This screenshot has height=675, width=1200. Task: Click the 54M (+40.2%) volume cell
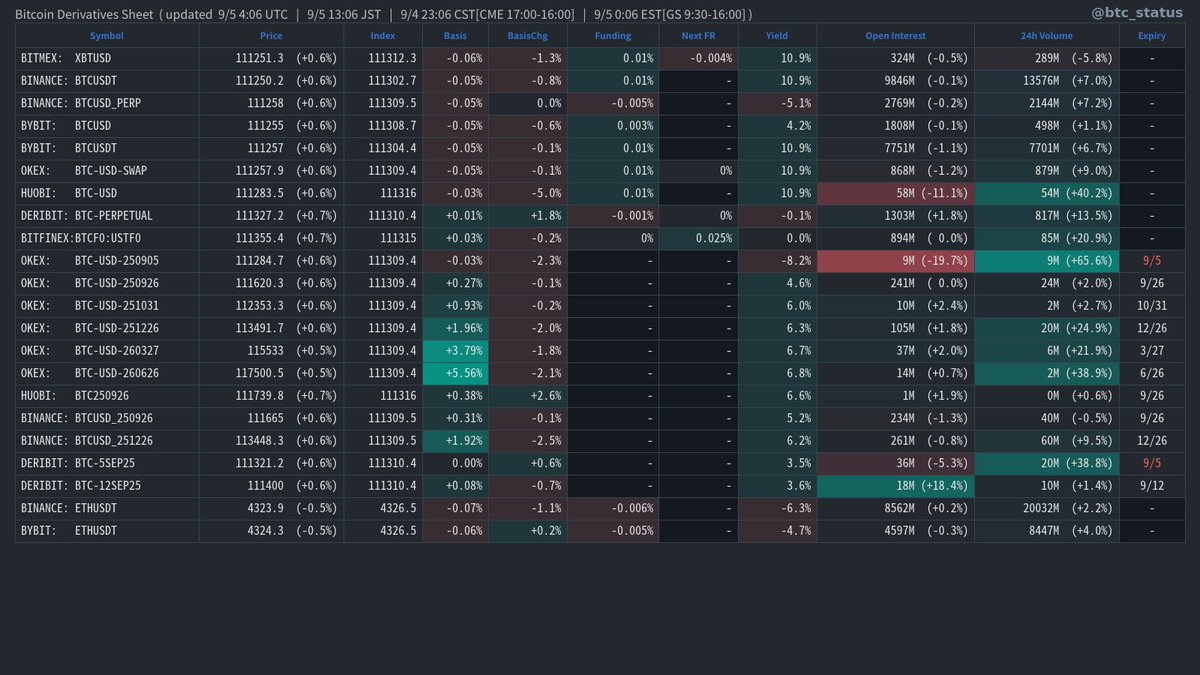(x=1047, y=193)
